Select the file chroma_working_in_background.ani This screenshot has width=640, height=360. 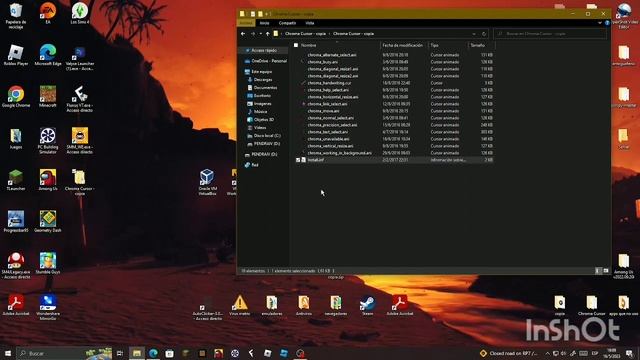click(x=340, y=153)
